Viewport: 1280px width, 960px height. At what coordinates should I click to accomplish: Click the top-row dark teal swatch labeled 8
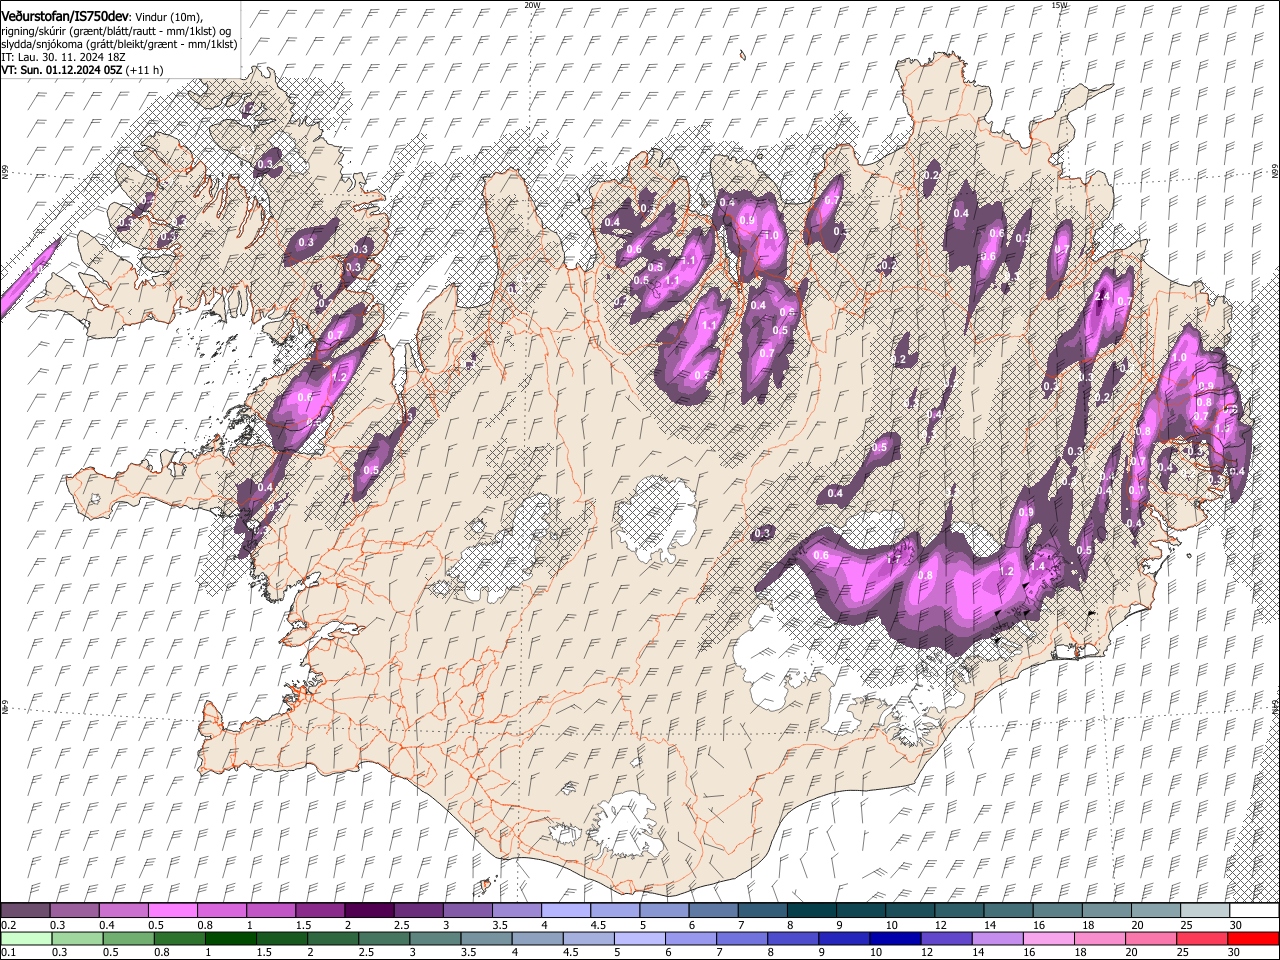click(811, 911)
